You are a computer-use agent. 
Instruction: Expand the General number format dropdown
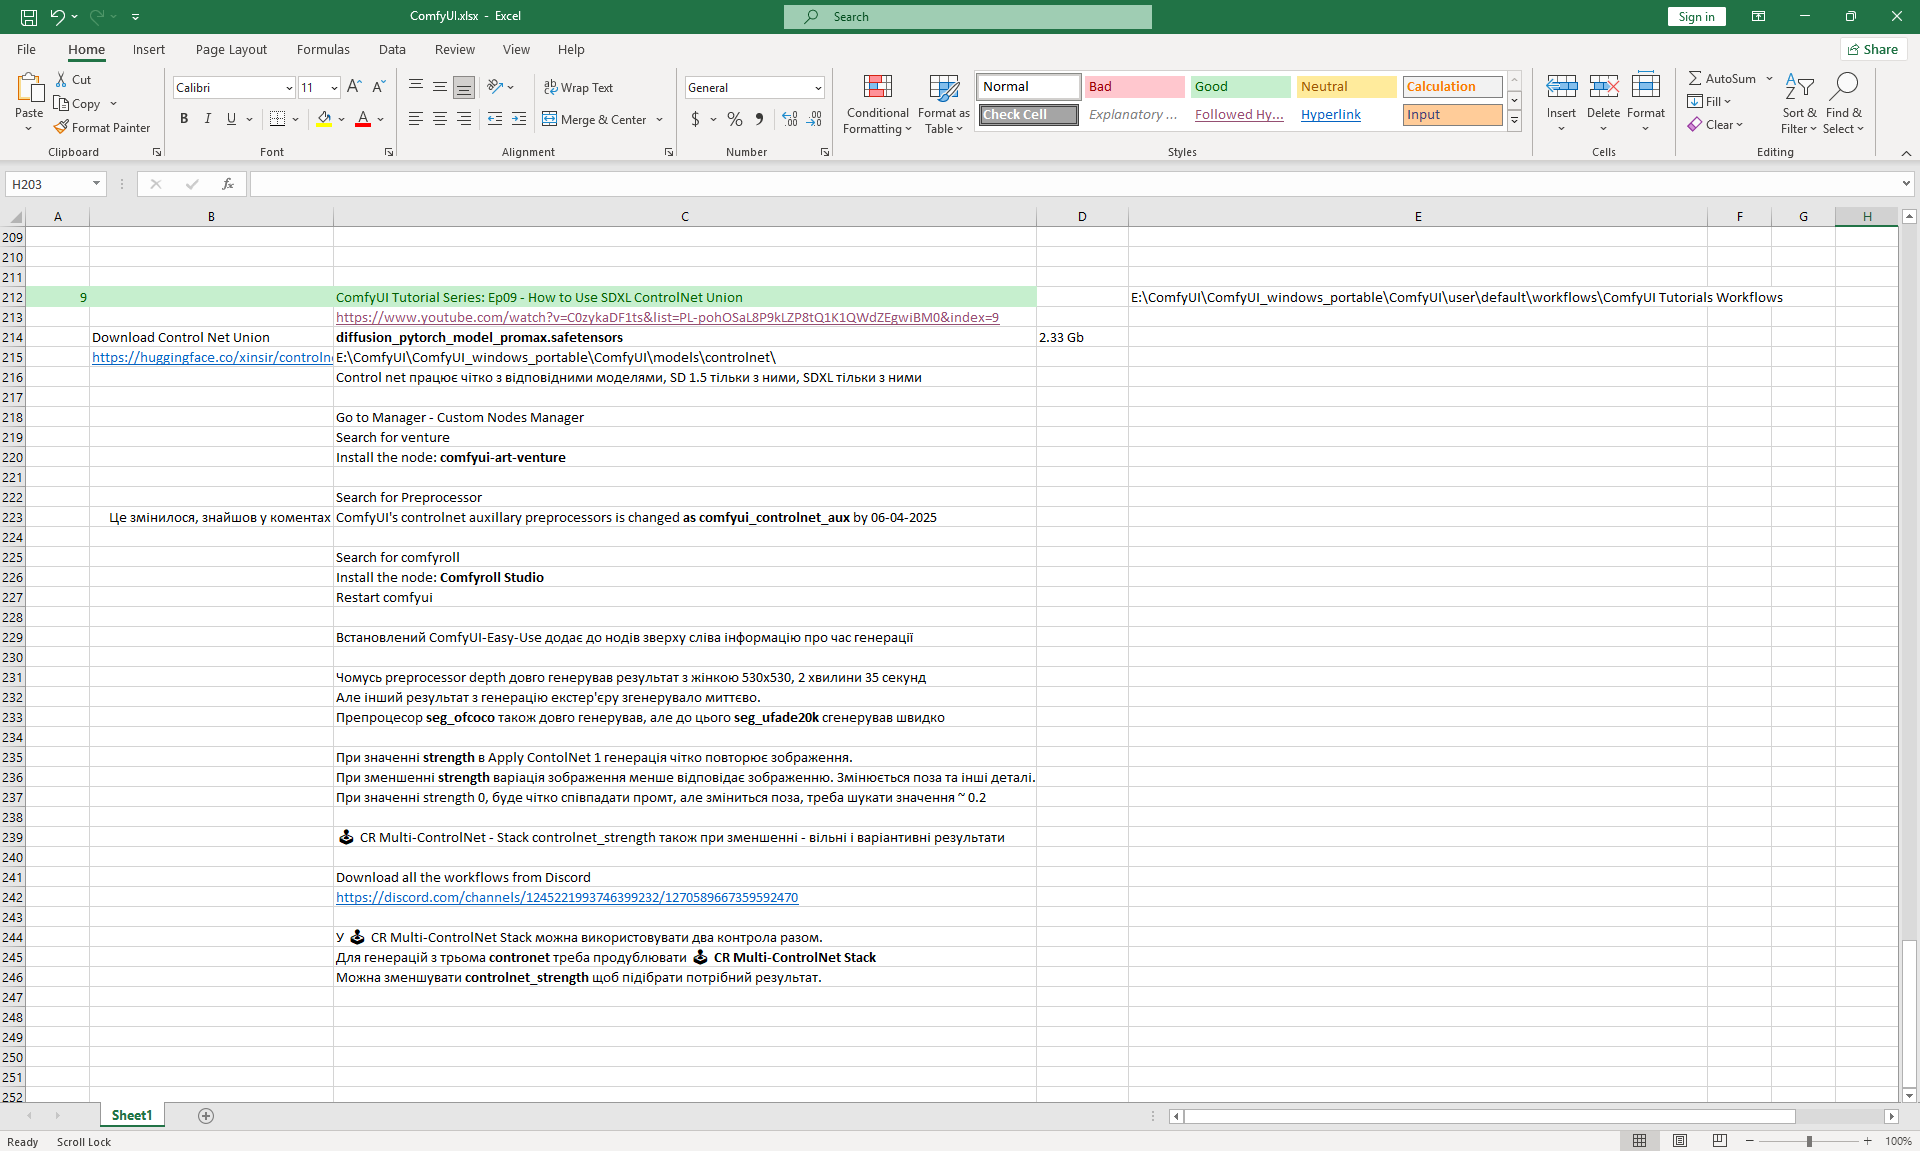(817, 88)
